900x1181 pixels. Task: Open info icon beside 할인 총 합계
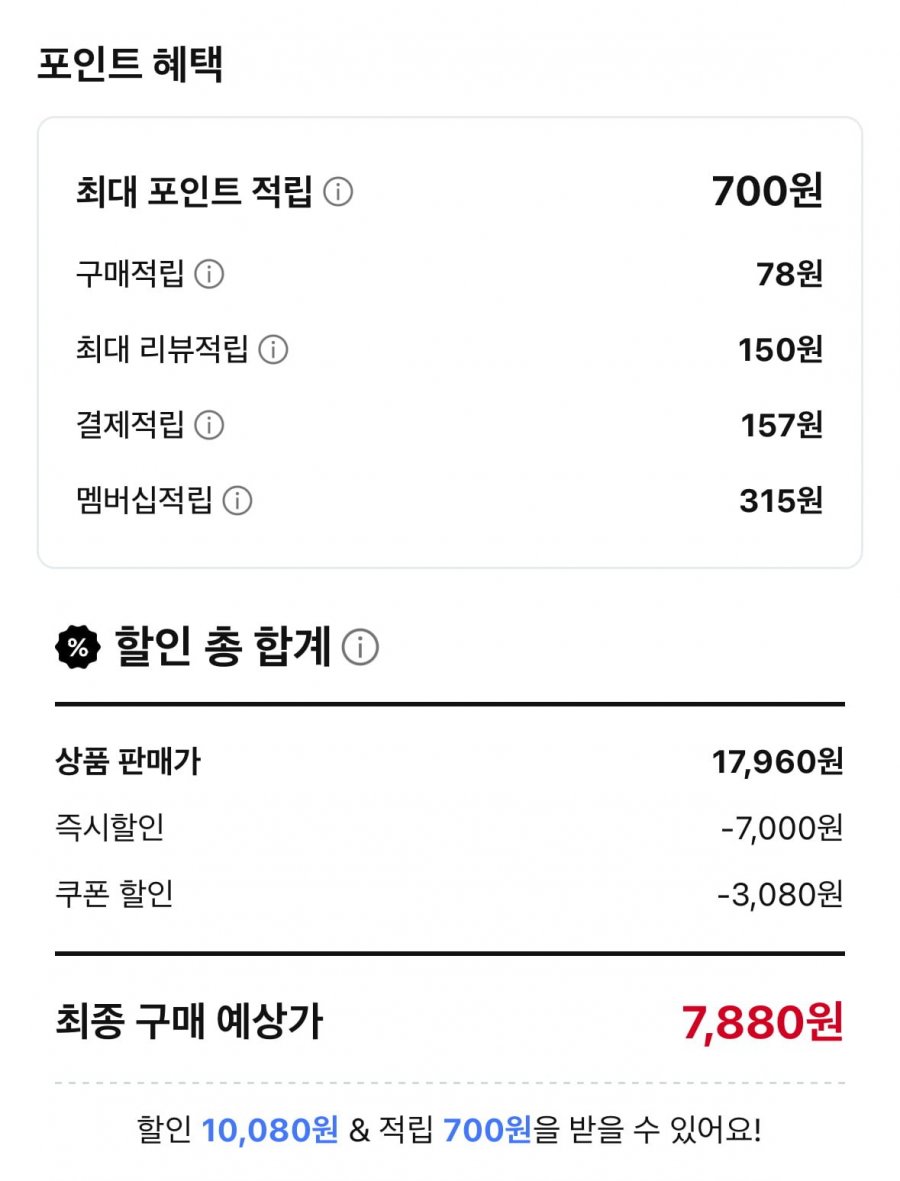[360, 649]
